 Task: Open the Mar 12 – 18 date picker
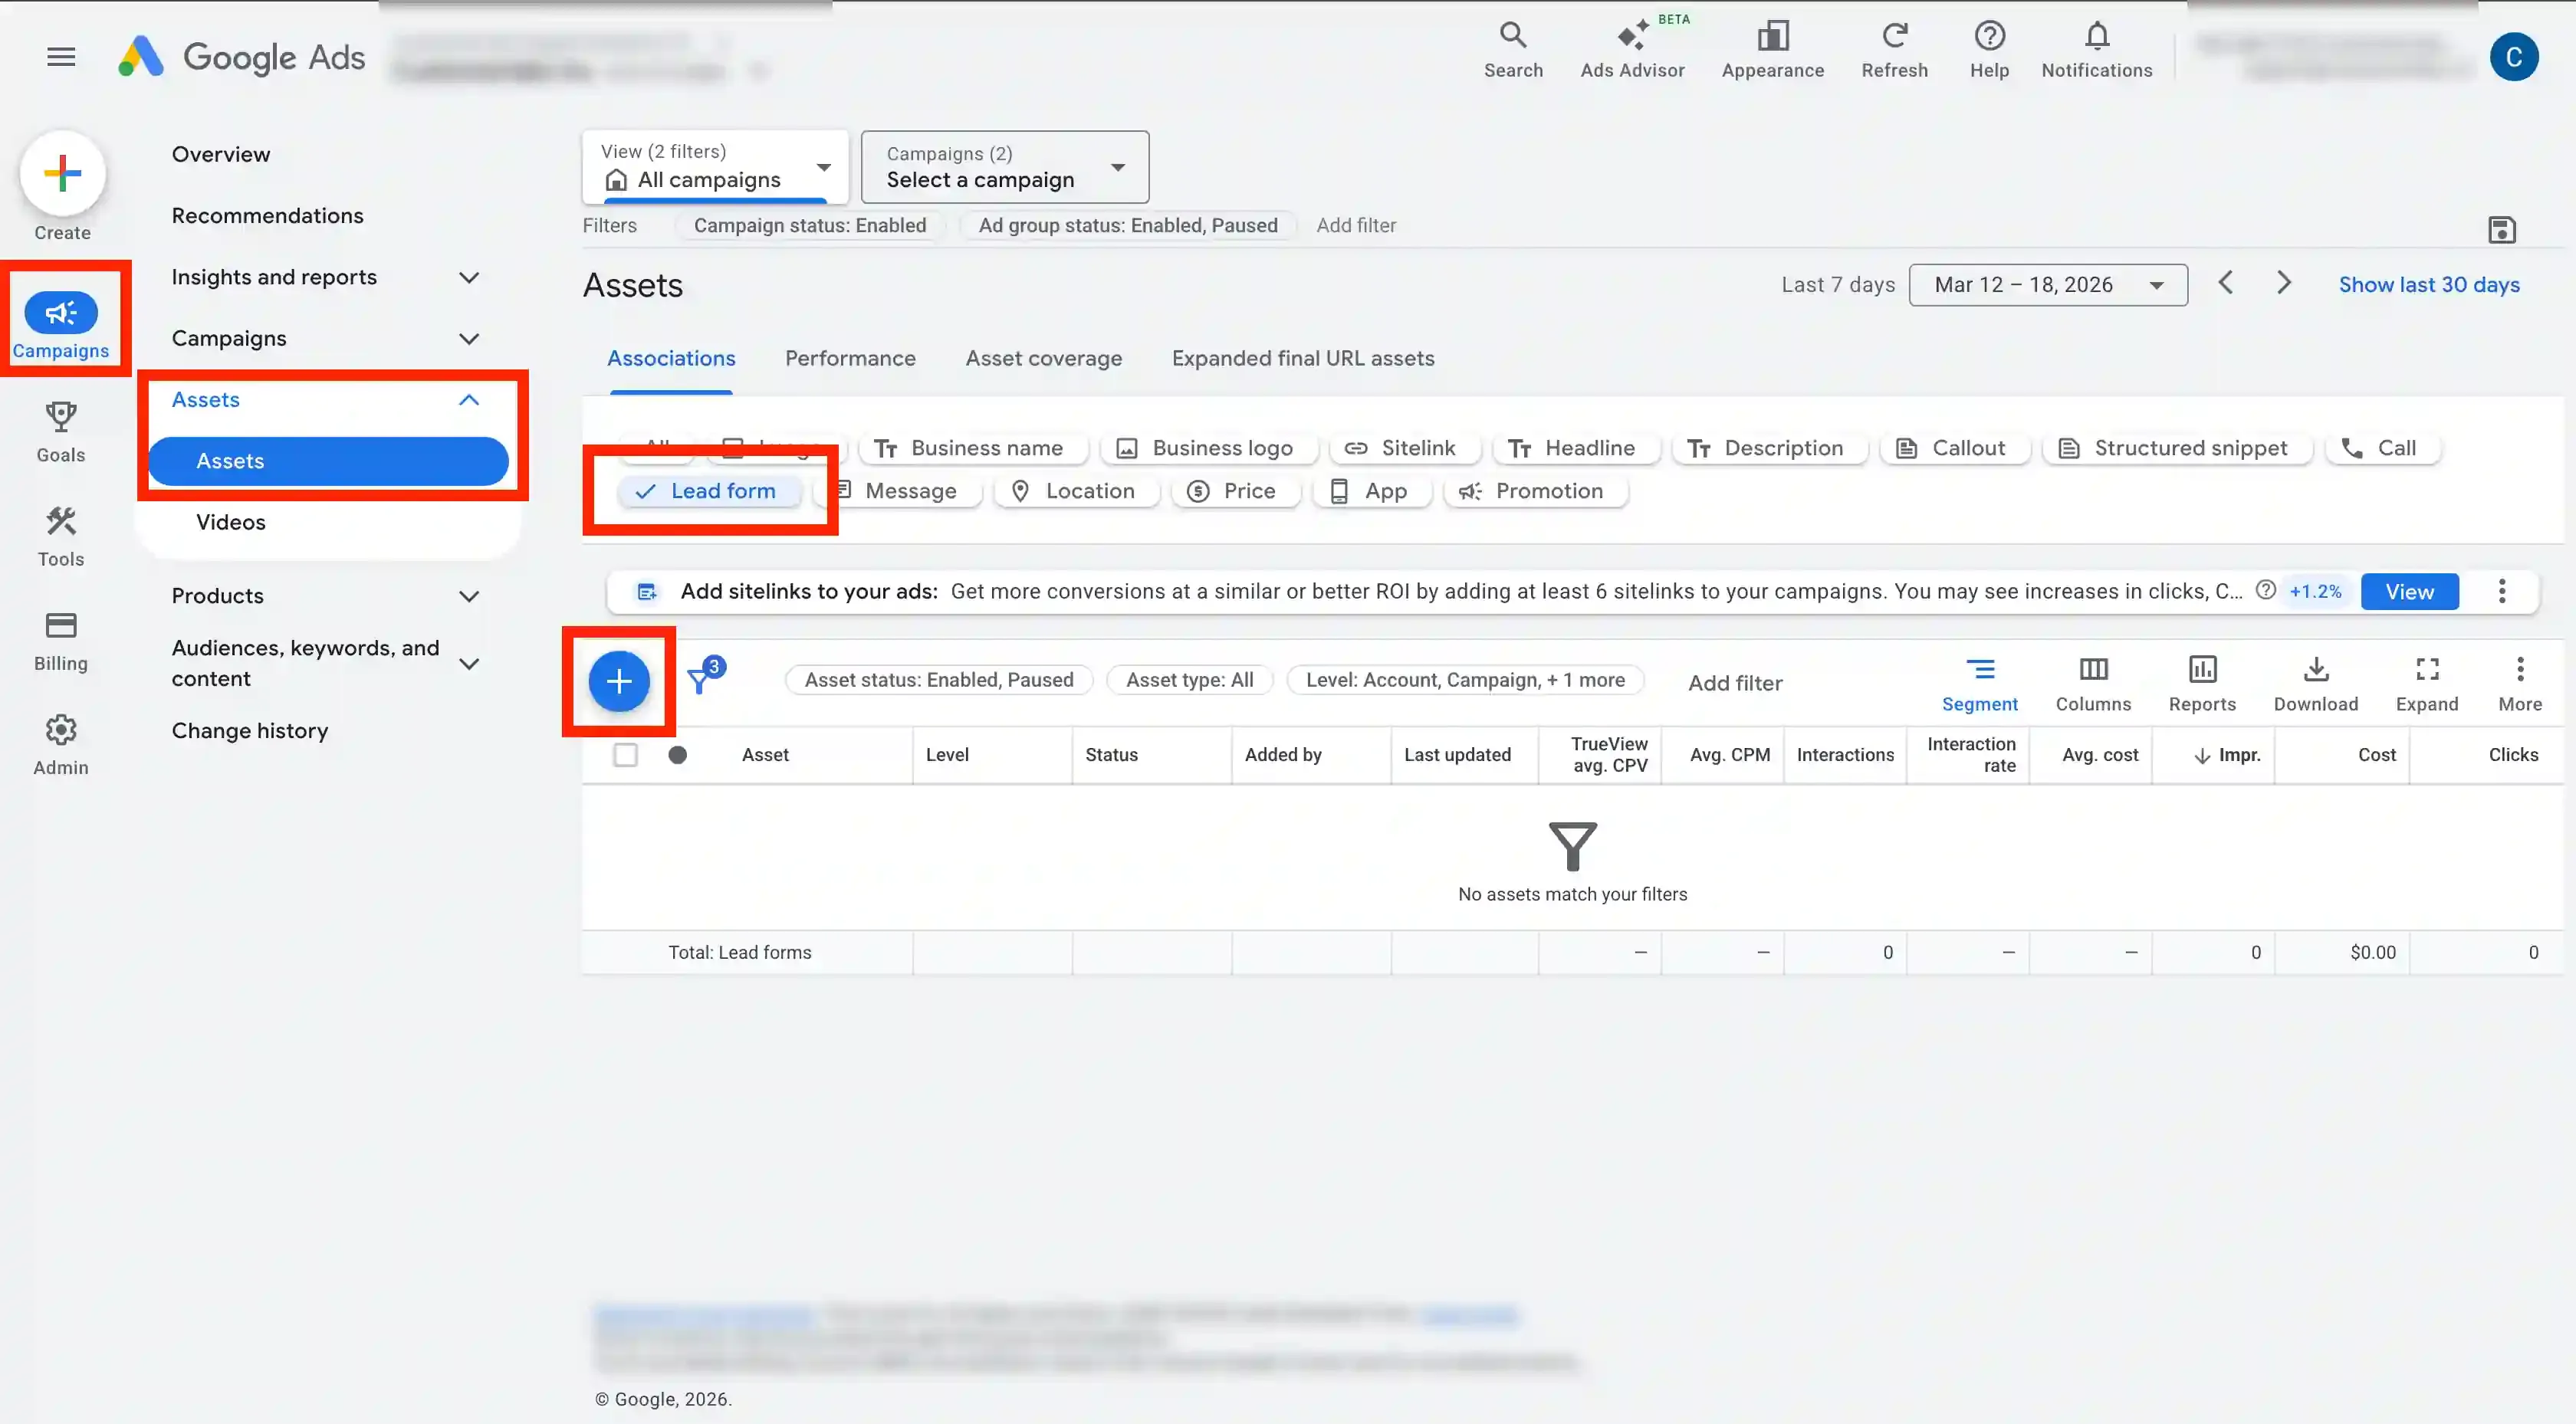tap(2047, 285)
